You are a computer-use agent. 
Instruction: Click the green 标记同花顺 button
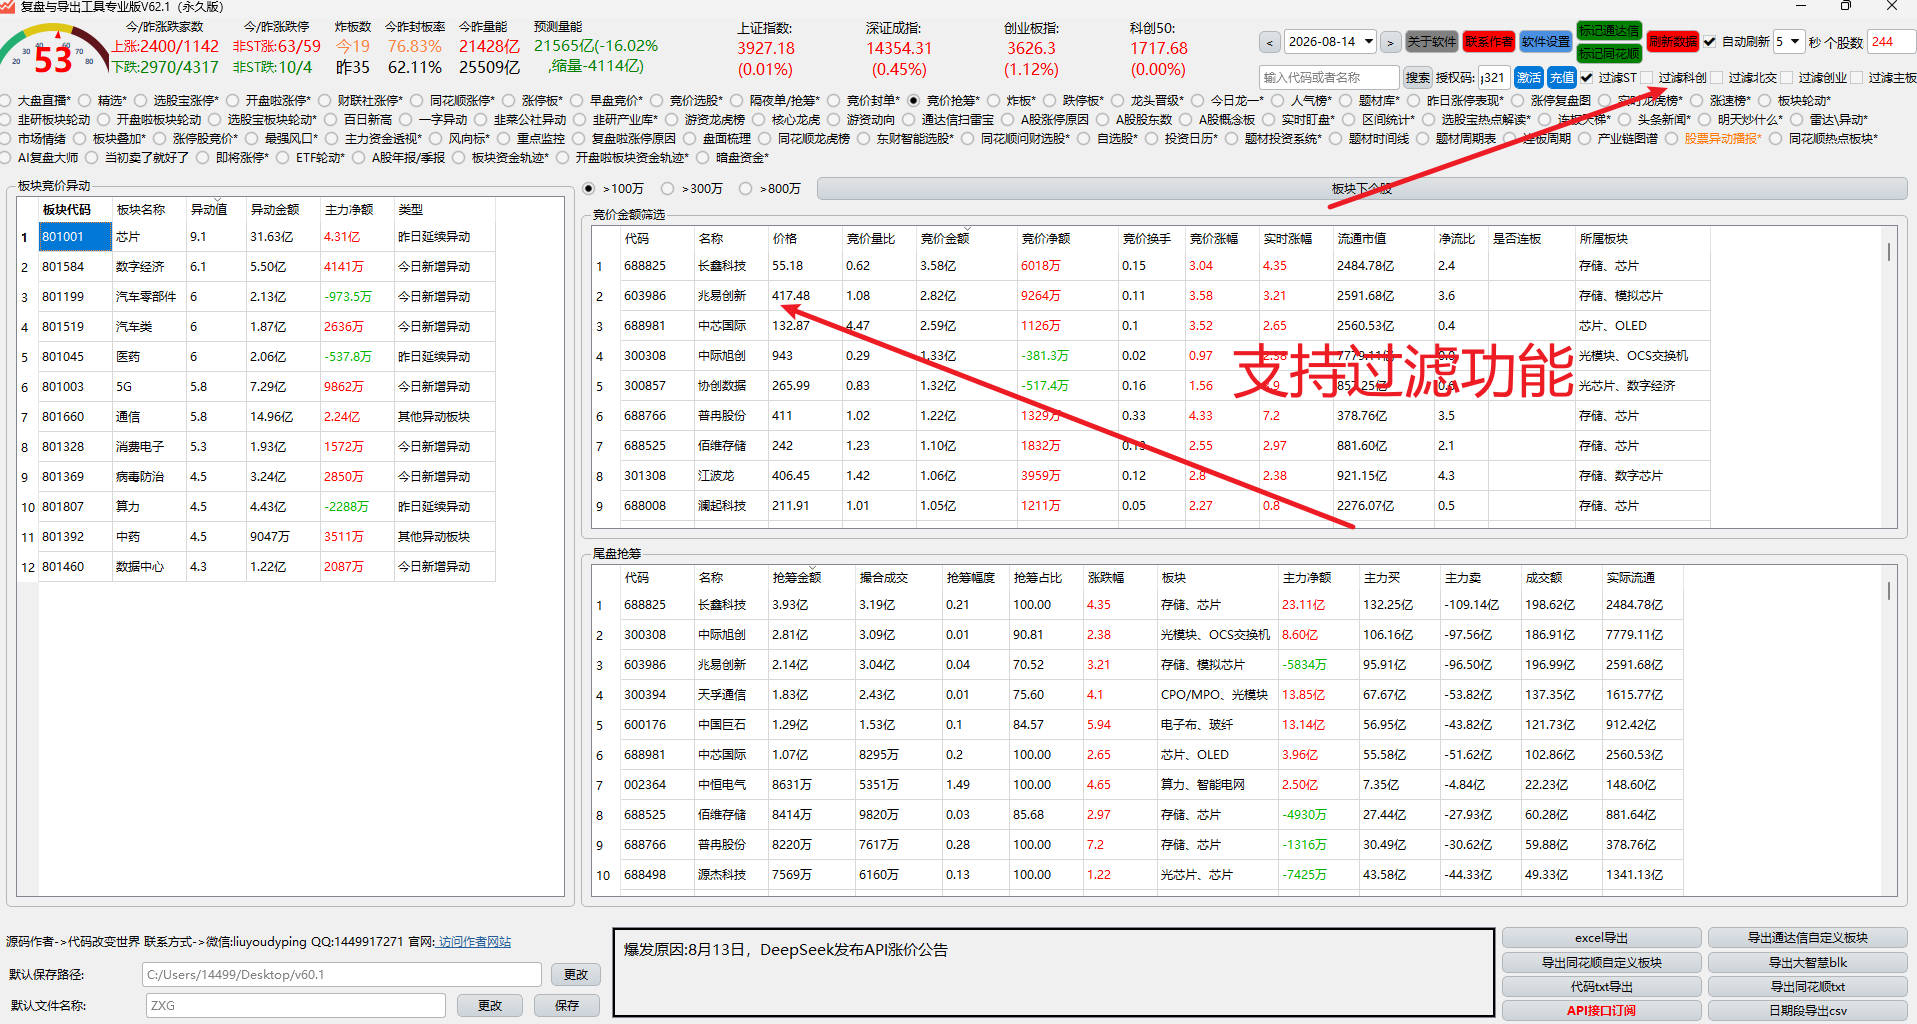click(x=1609, y=53)
